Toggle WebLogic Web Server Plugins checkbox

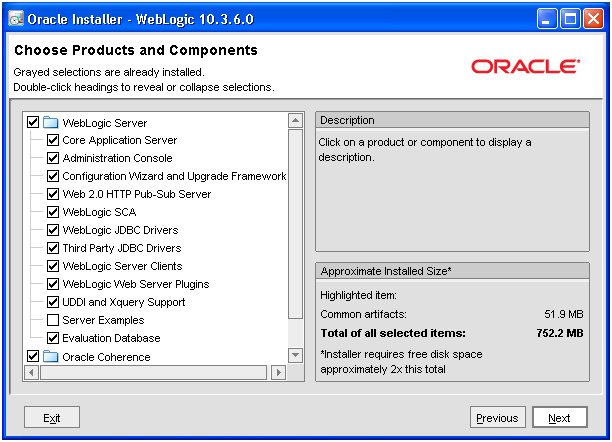[53, 284]
